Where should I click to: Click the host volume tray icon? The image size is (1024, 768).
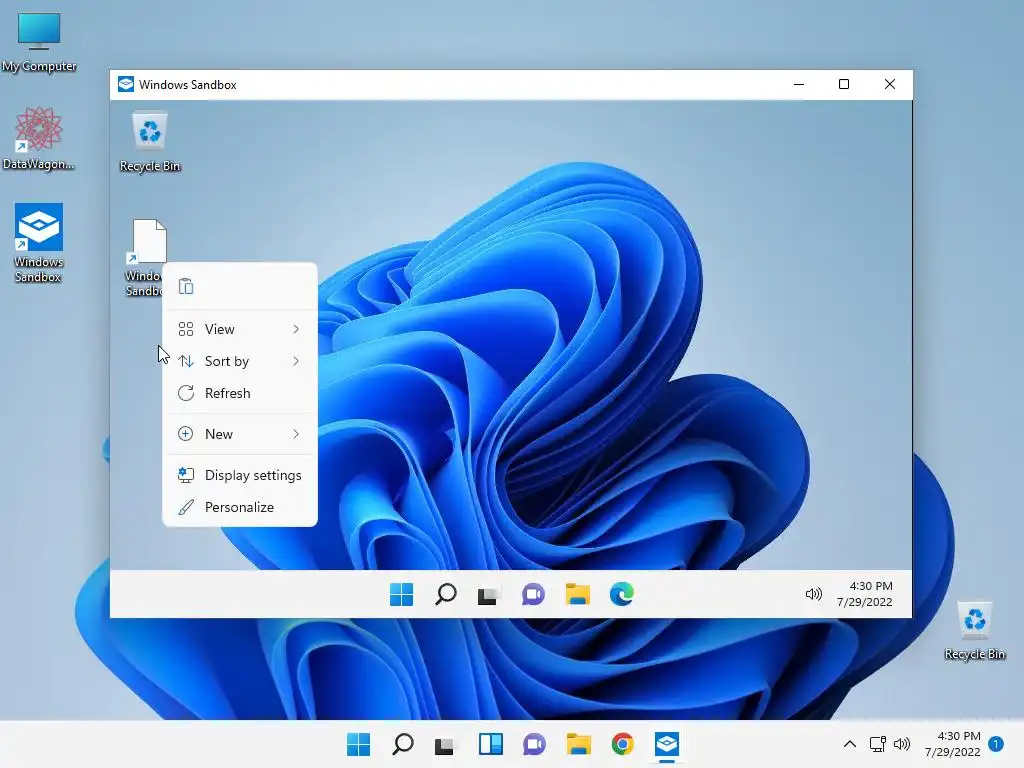(902, 744)
